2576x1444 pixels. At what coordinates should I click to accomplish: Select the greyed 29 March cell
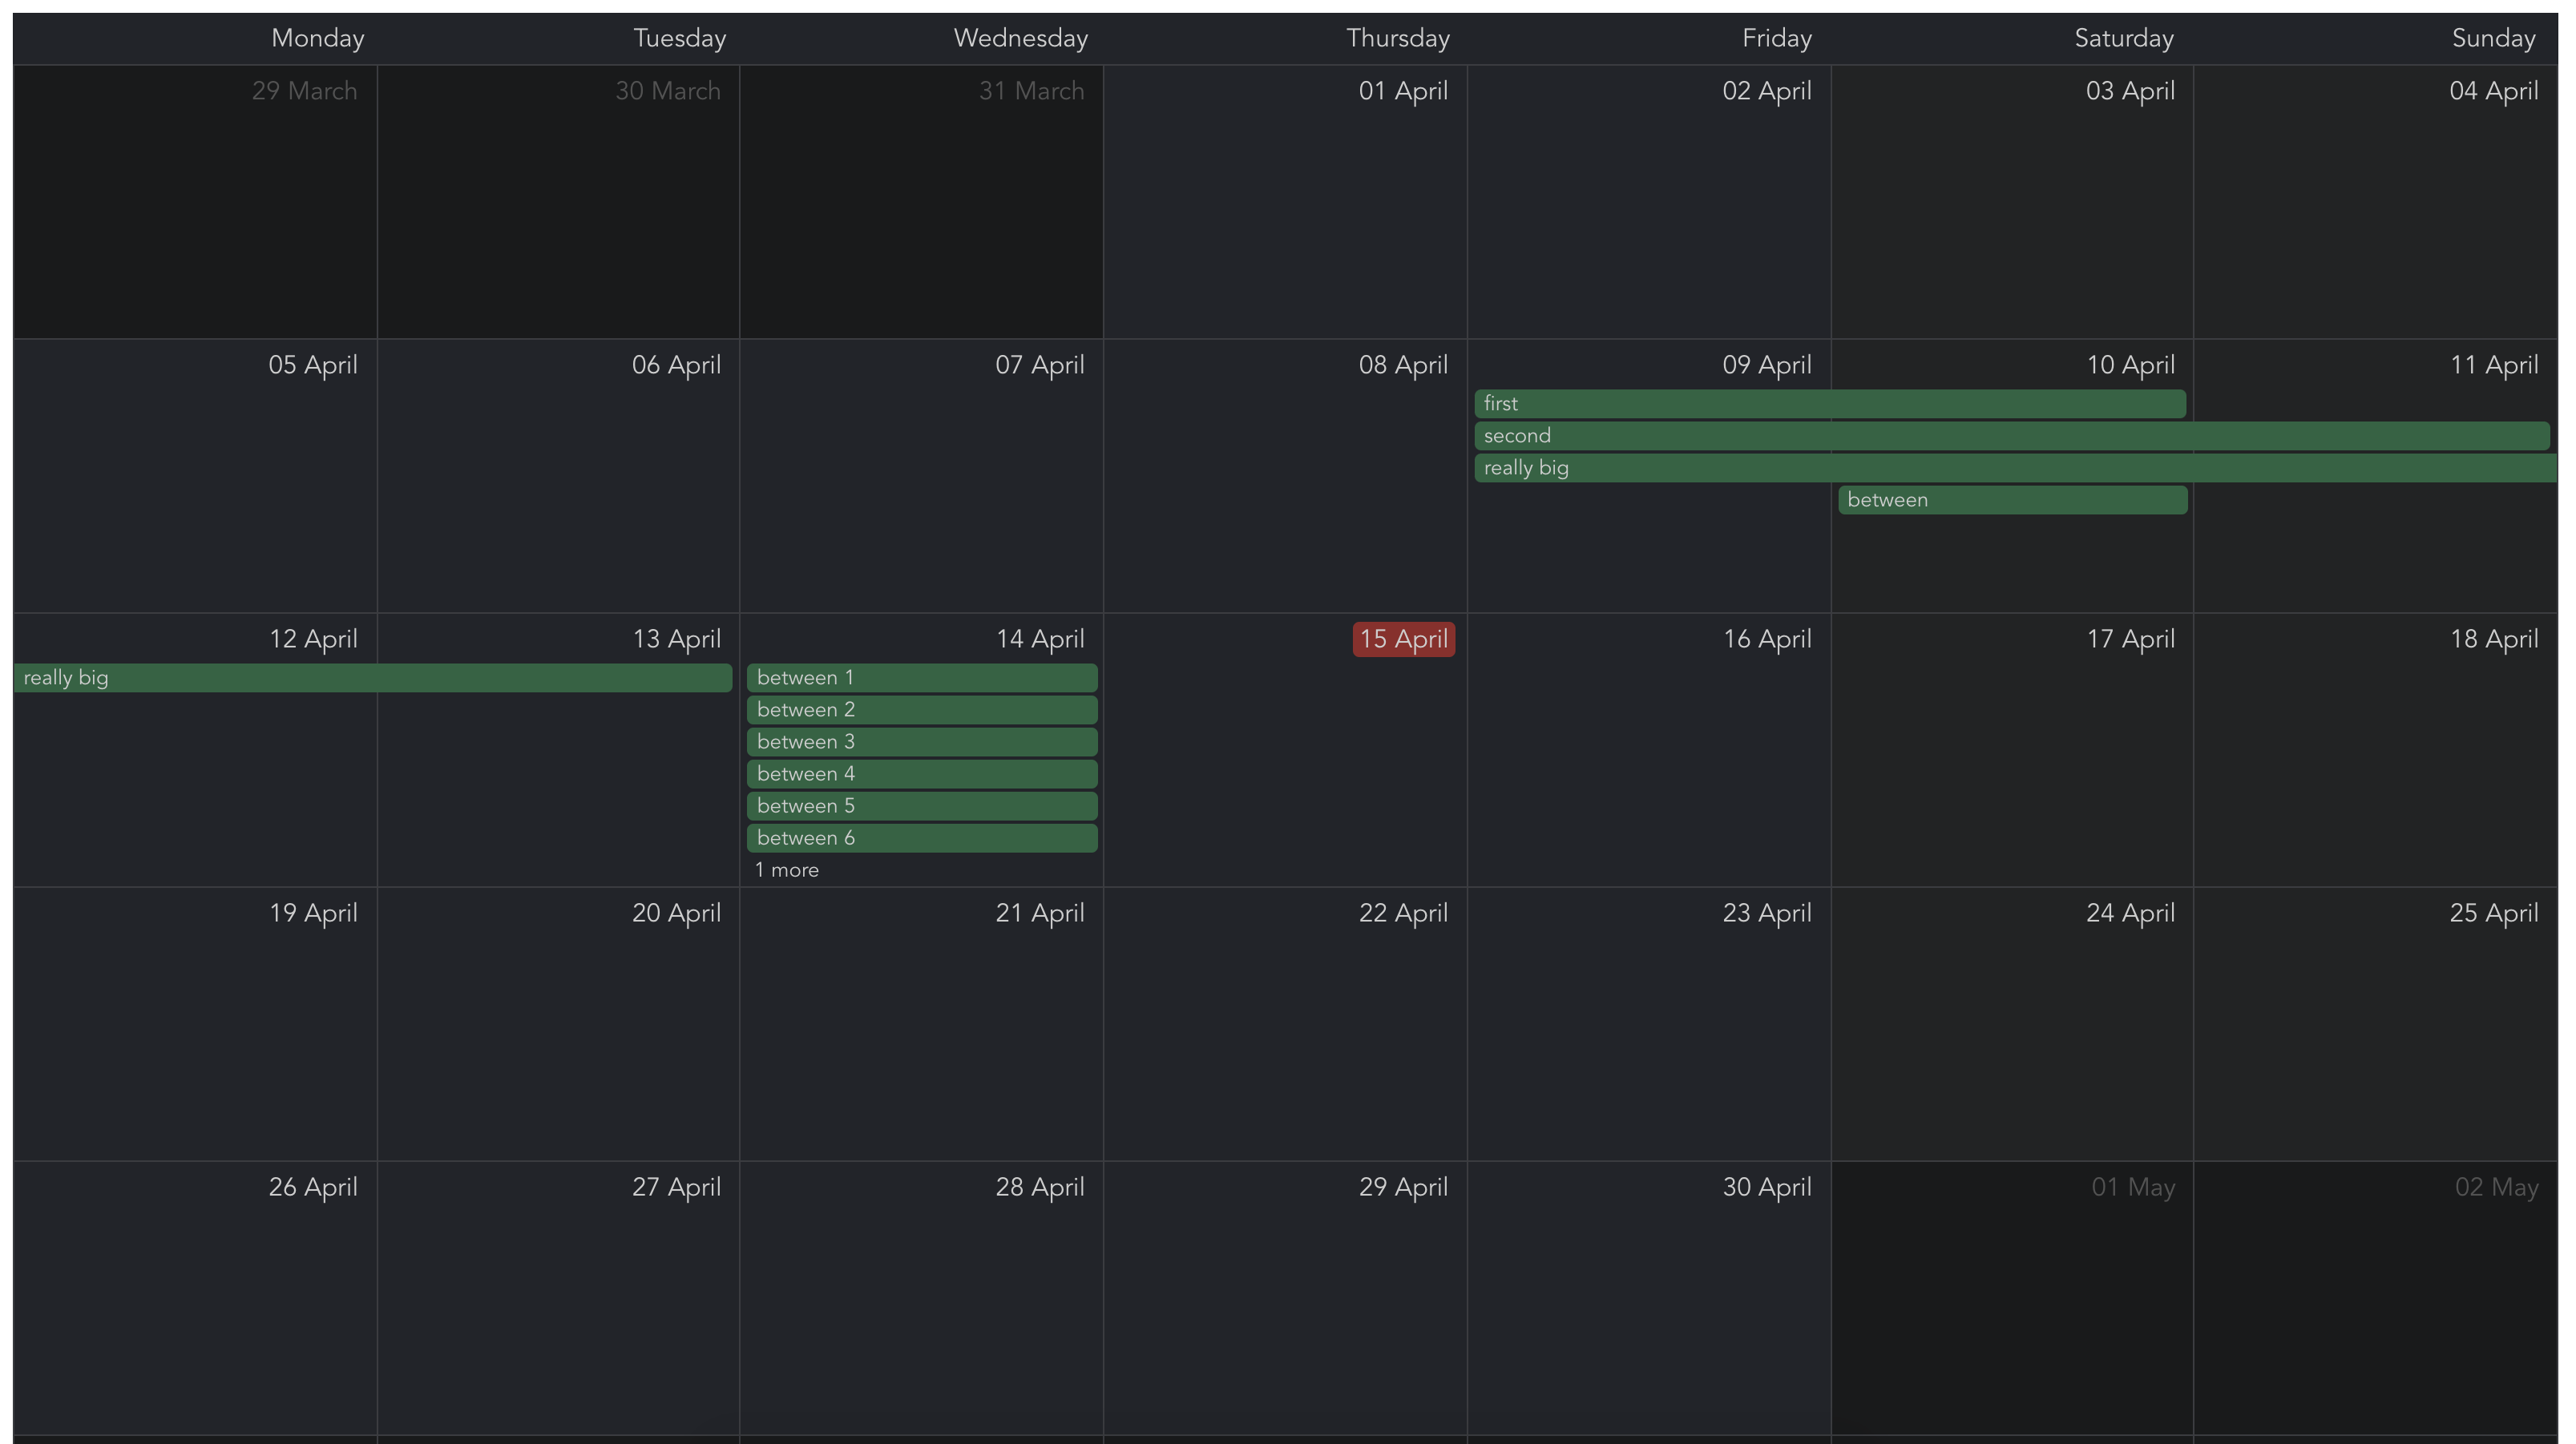pyautogui.click(x=195, y=210)
